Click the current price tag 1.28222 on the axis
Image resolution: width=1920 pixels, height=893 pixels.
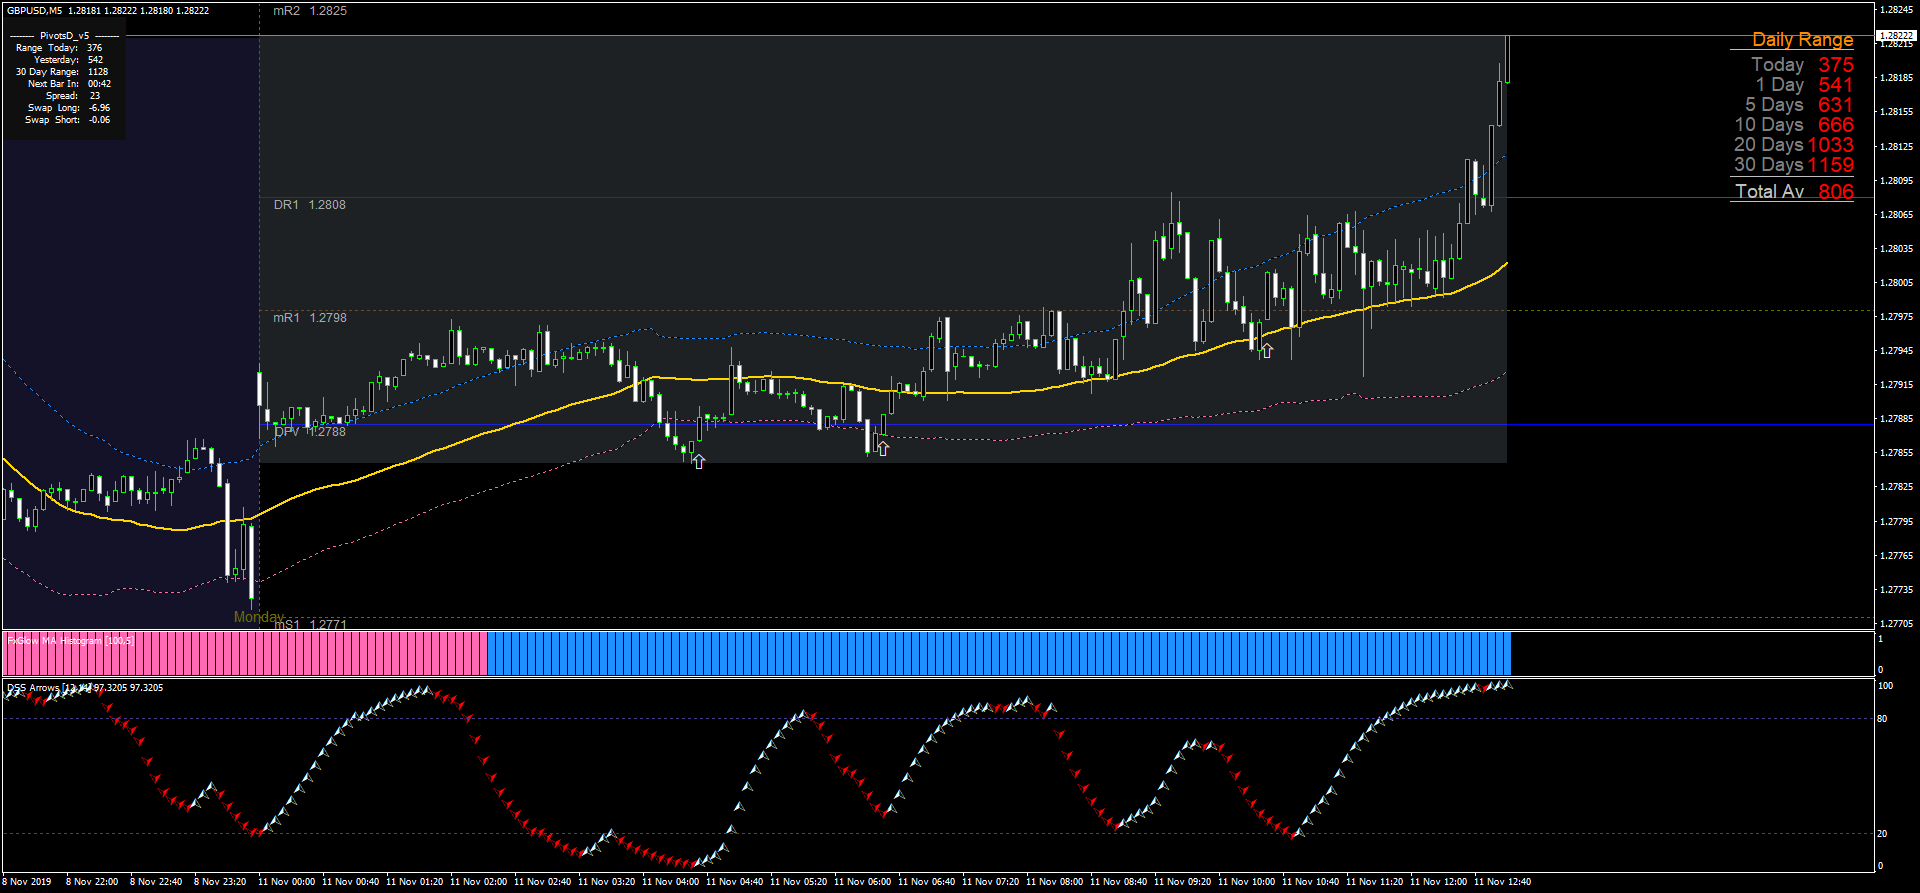[1895, 35]
